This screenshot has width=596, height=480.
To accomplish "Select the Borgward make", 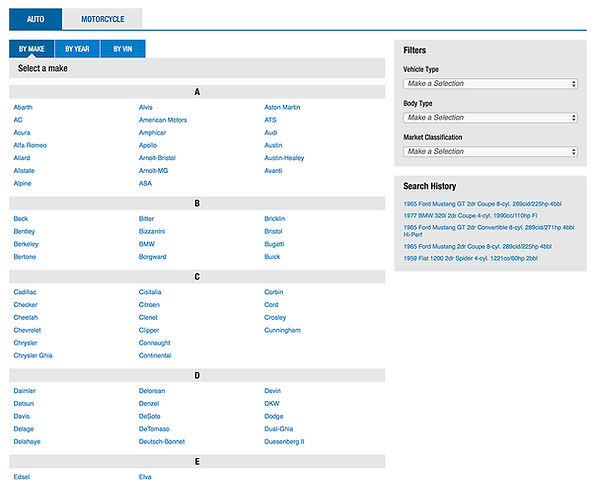I will pos(152,257).
